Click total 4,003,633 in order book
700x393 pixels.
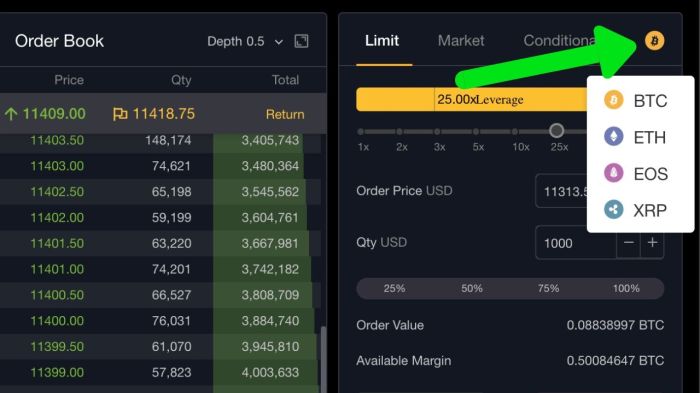[x=270, y=372]
